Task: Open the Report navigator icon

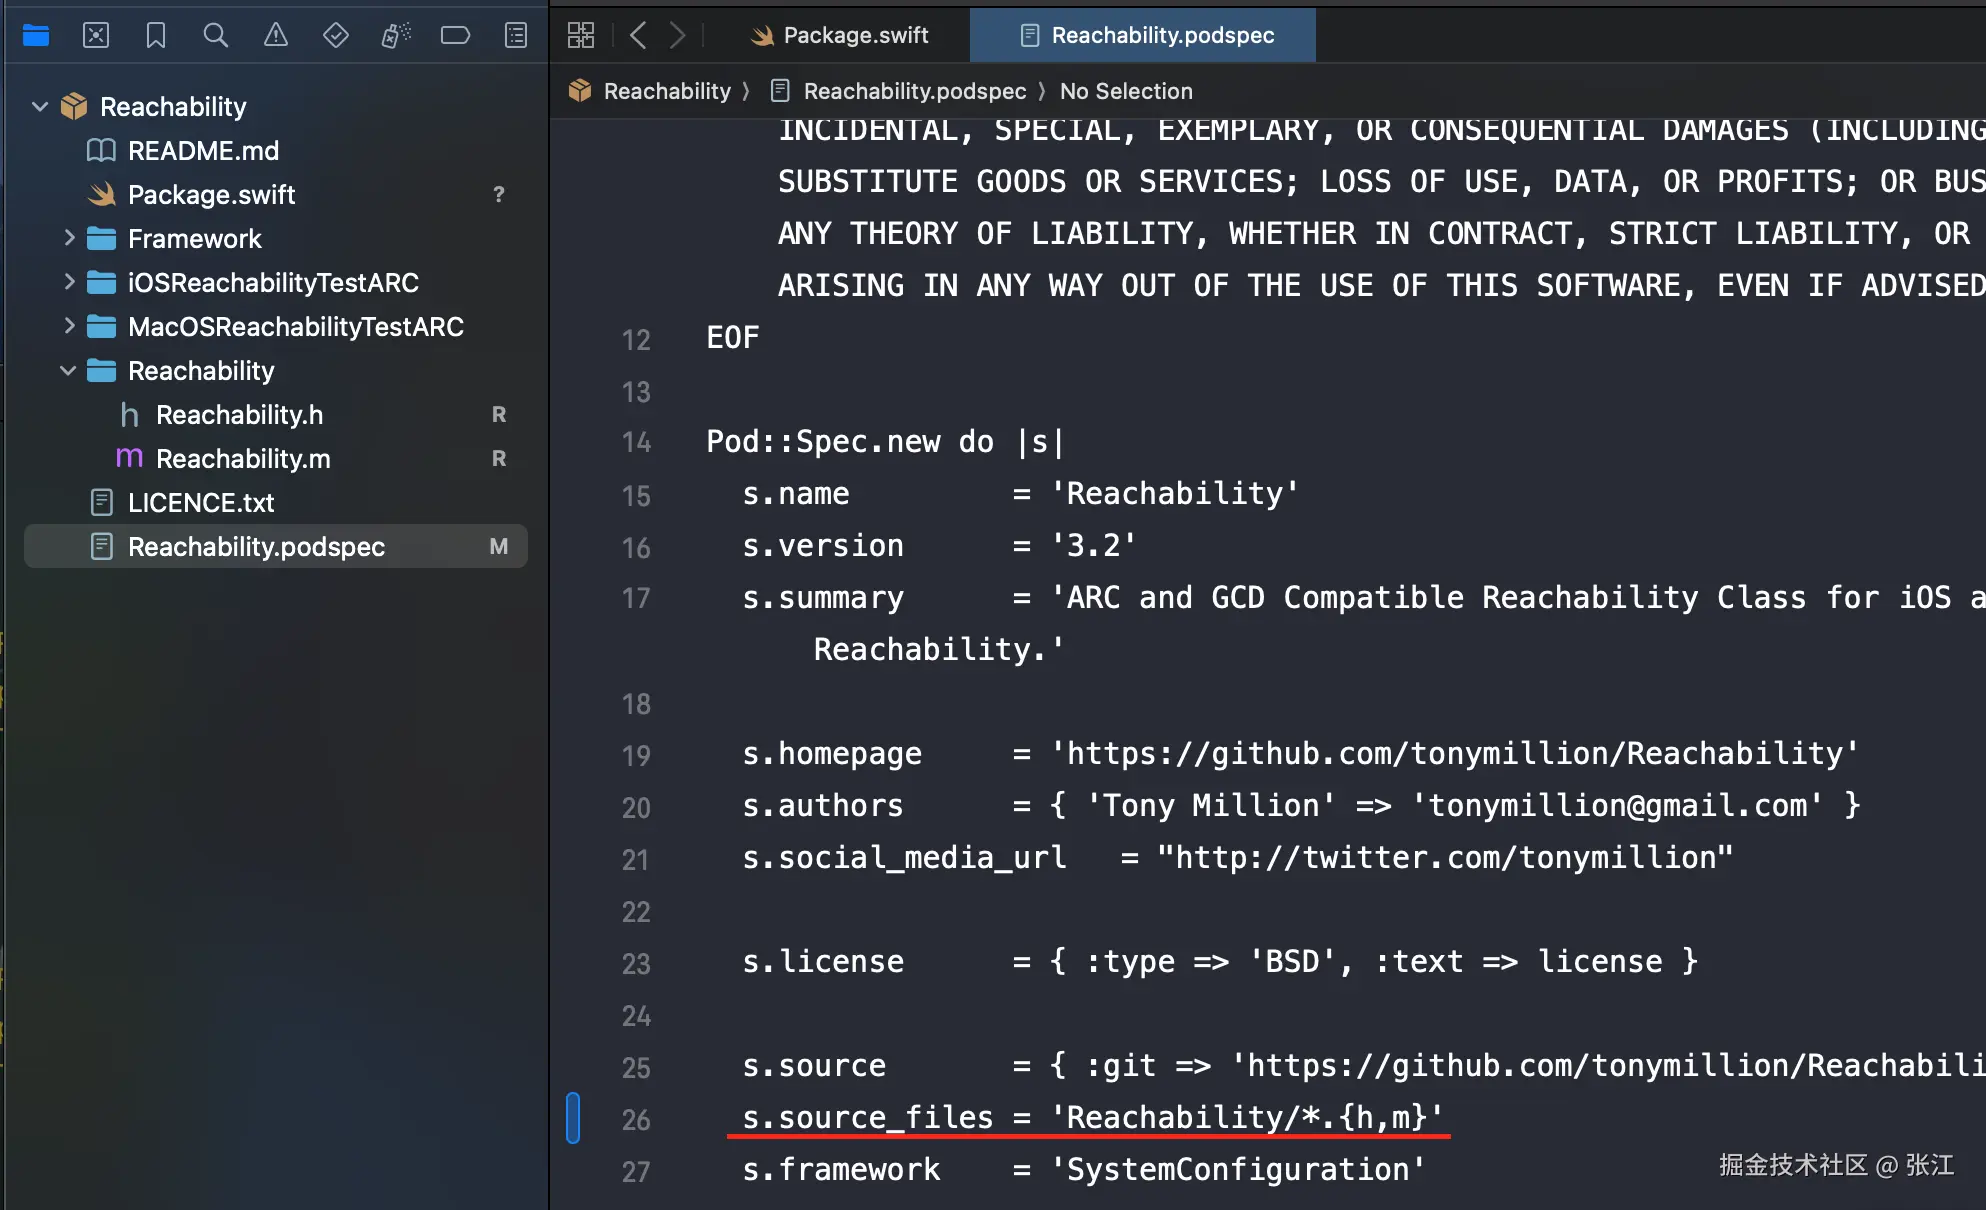Action: pos(516,36)
